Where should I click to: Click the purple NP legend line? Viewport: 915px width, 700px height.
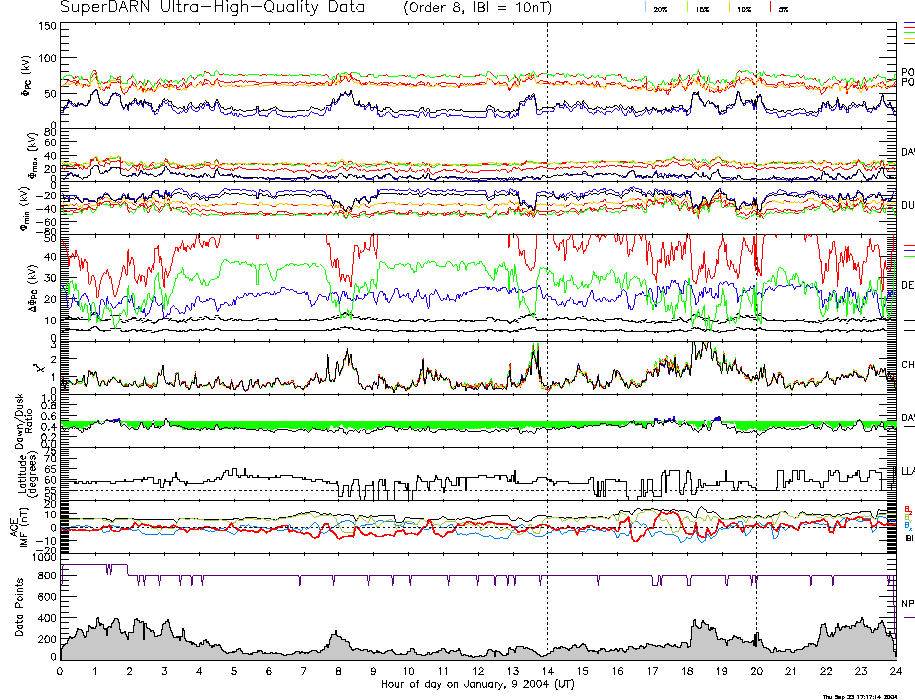(909, 617)
